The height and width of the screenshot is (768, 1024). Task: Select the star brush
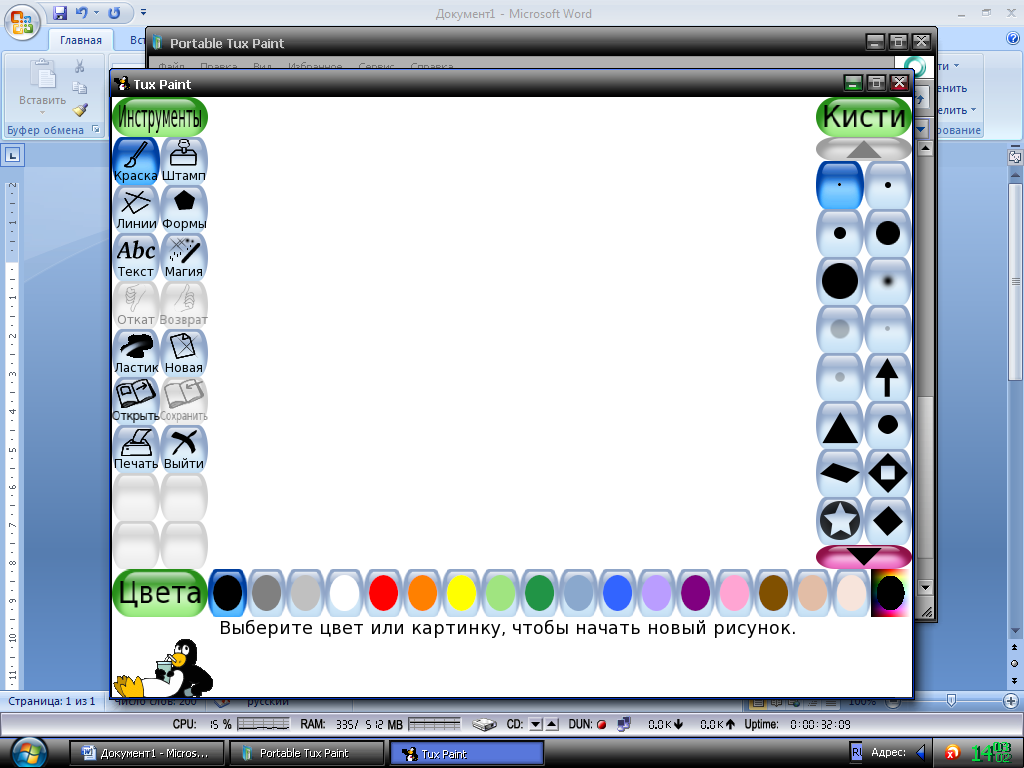(x=840, y=521)
